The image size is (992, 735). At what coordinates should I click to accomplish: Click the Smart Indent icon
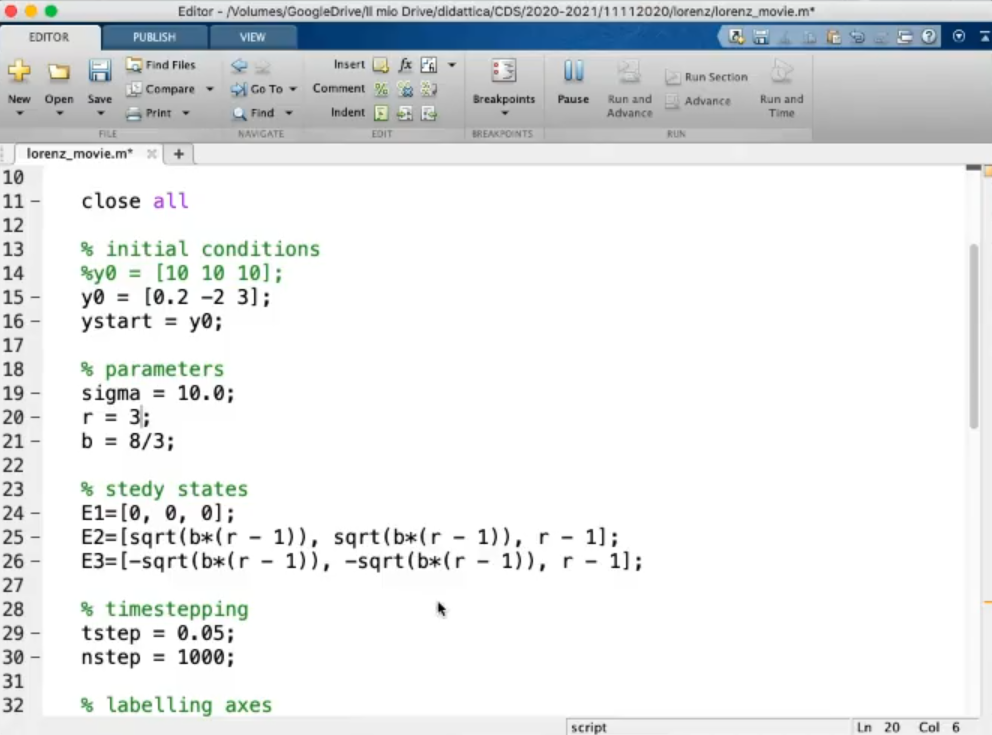click(x=381, y=113)
